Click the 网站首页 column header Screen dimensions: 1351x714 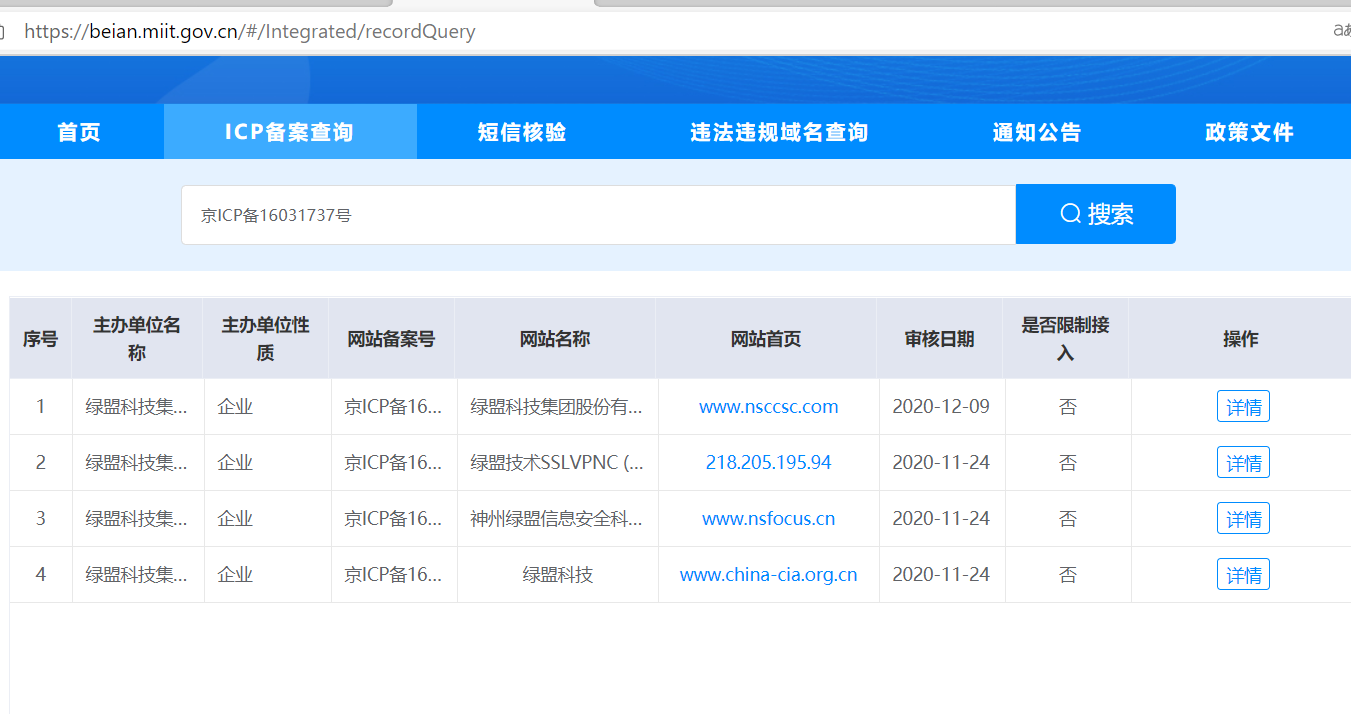766,339
